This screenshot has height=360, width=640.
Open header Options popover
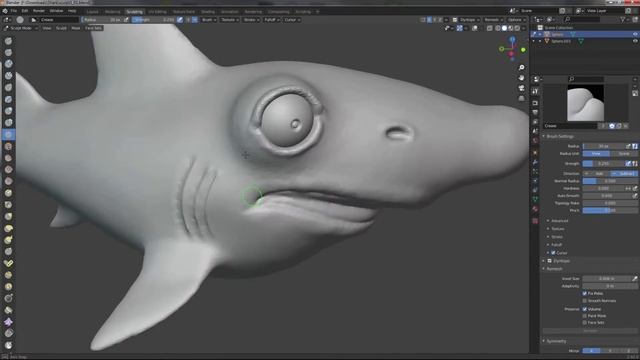(x=516, y=20)
